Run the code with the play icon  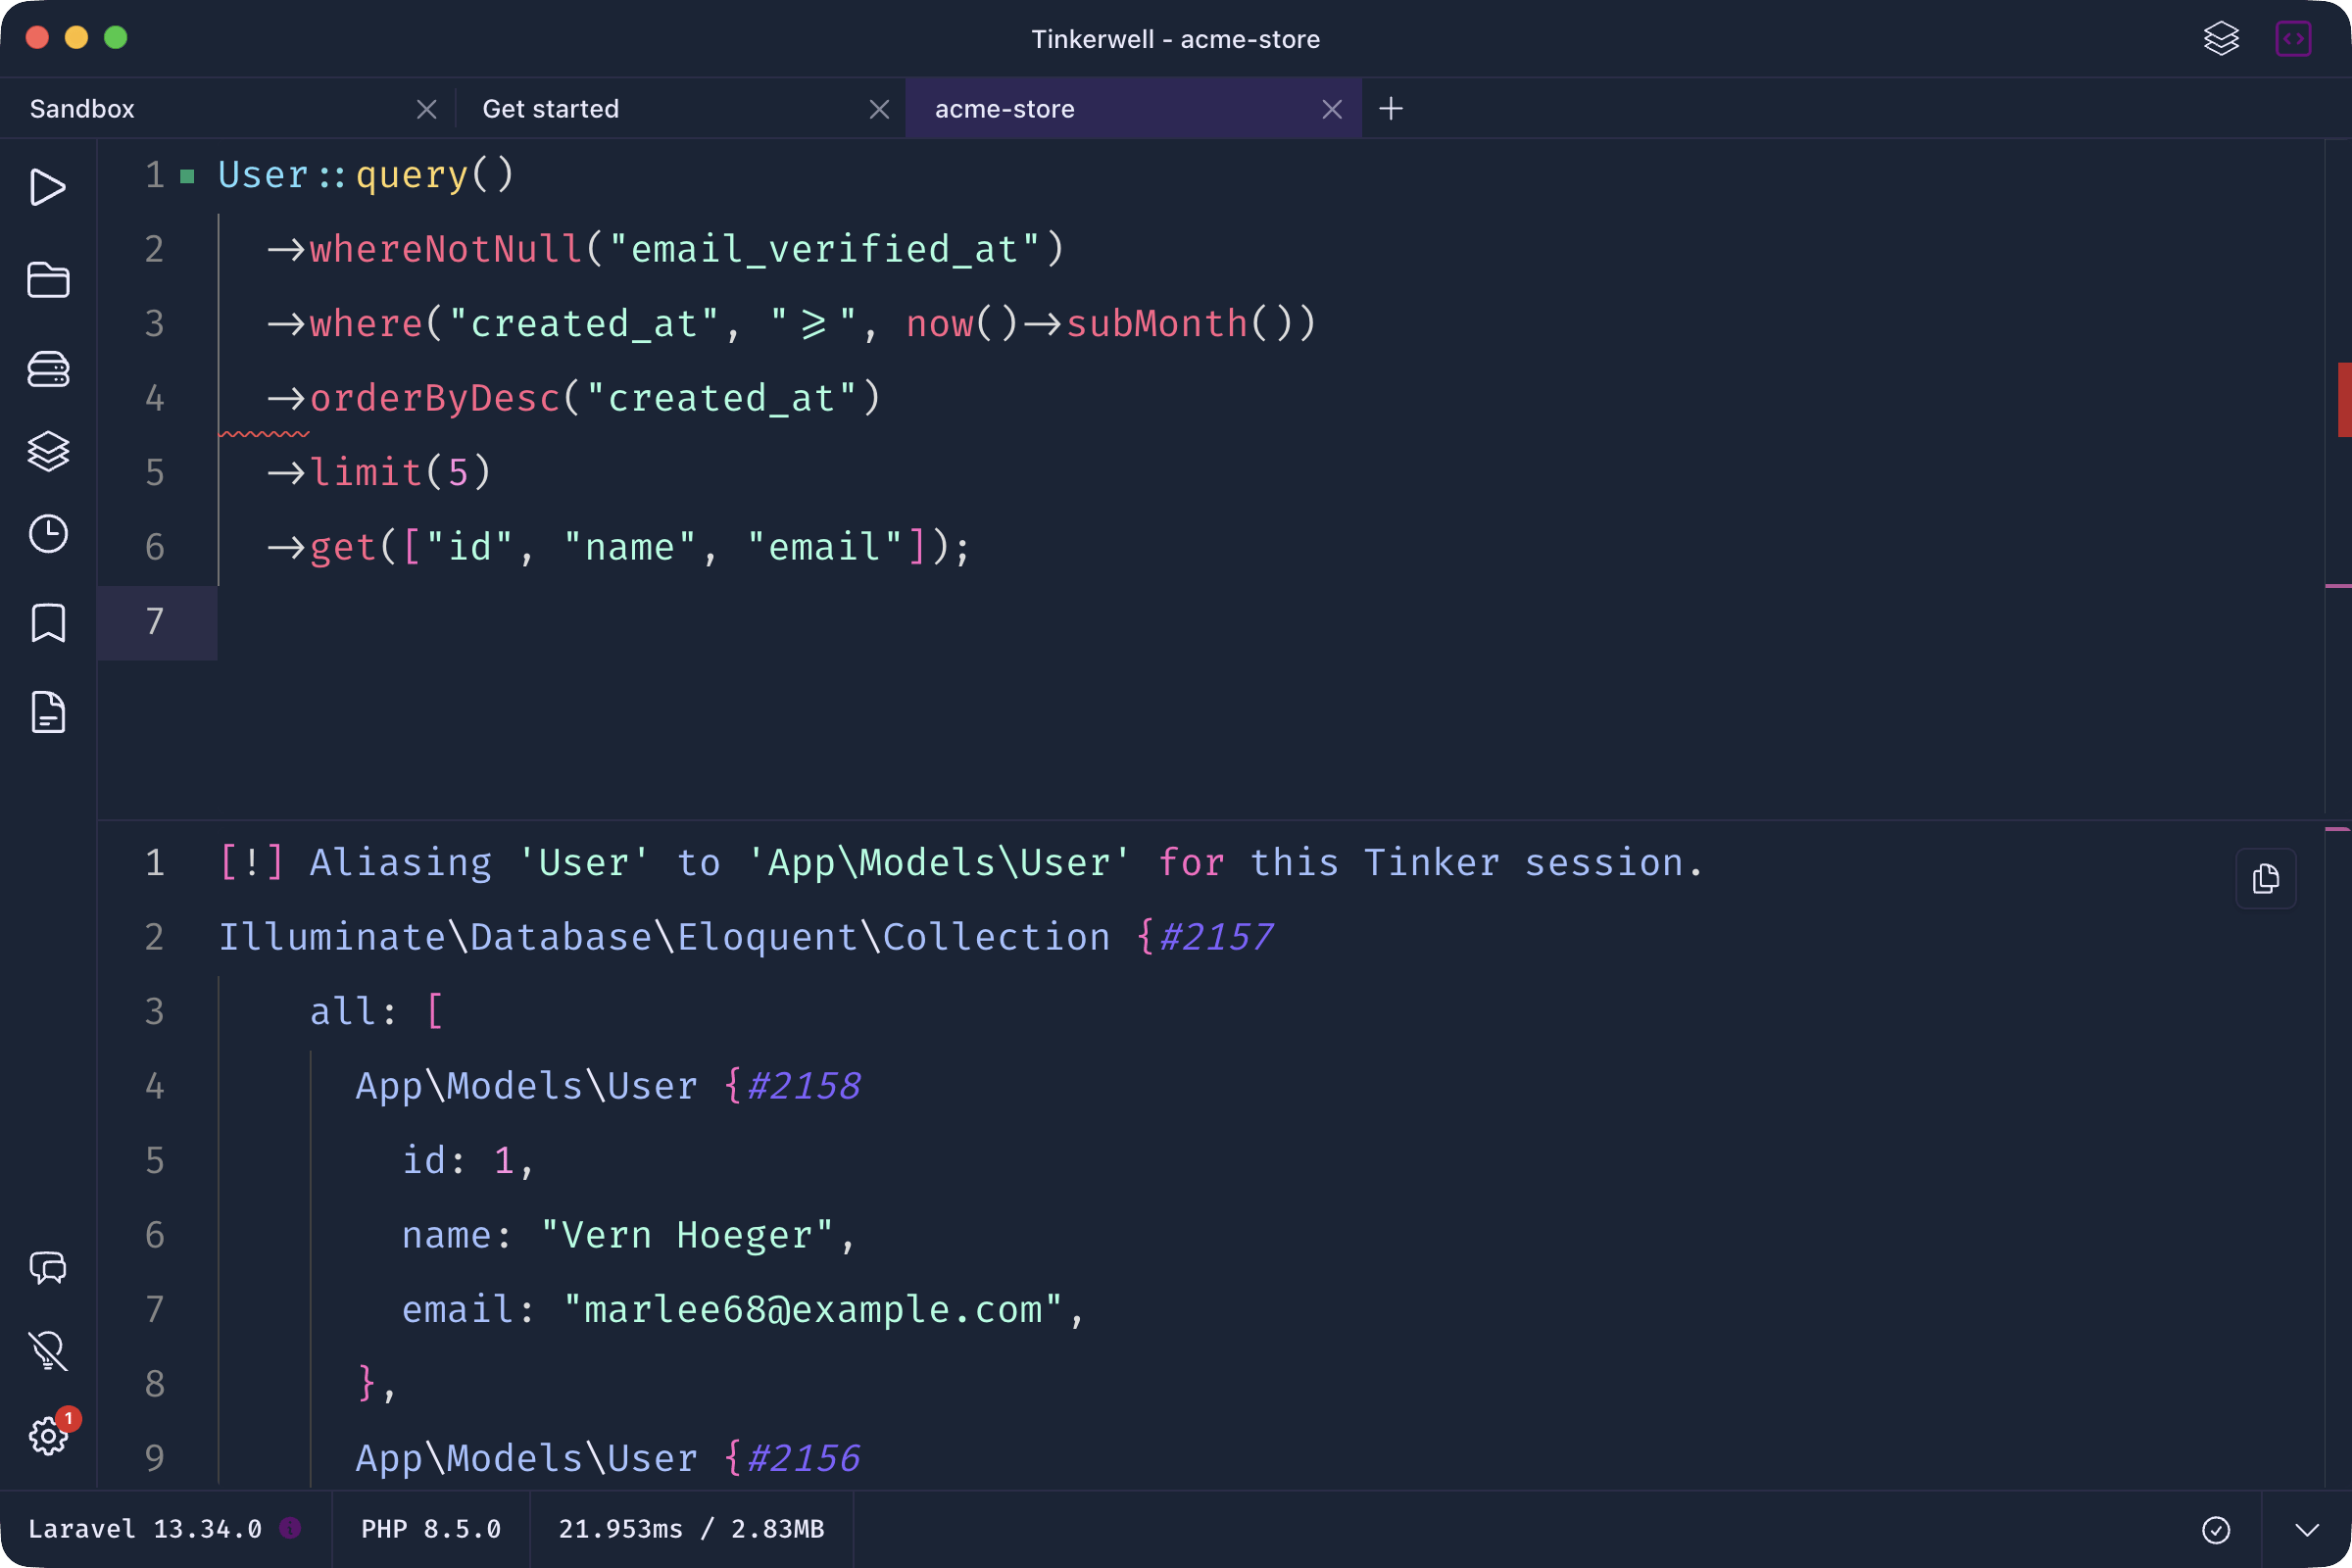coord(47,187)
